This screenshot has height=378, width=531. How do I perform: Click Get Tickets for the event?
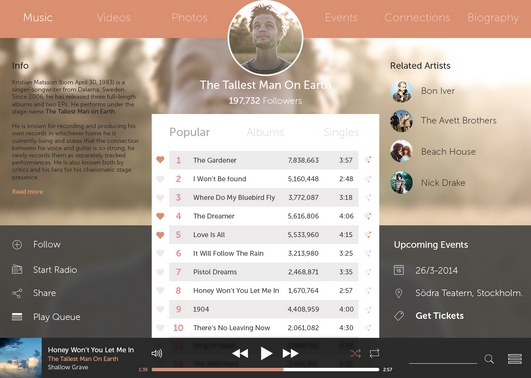[x=440, y=316]
